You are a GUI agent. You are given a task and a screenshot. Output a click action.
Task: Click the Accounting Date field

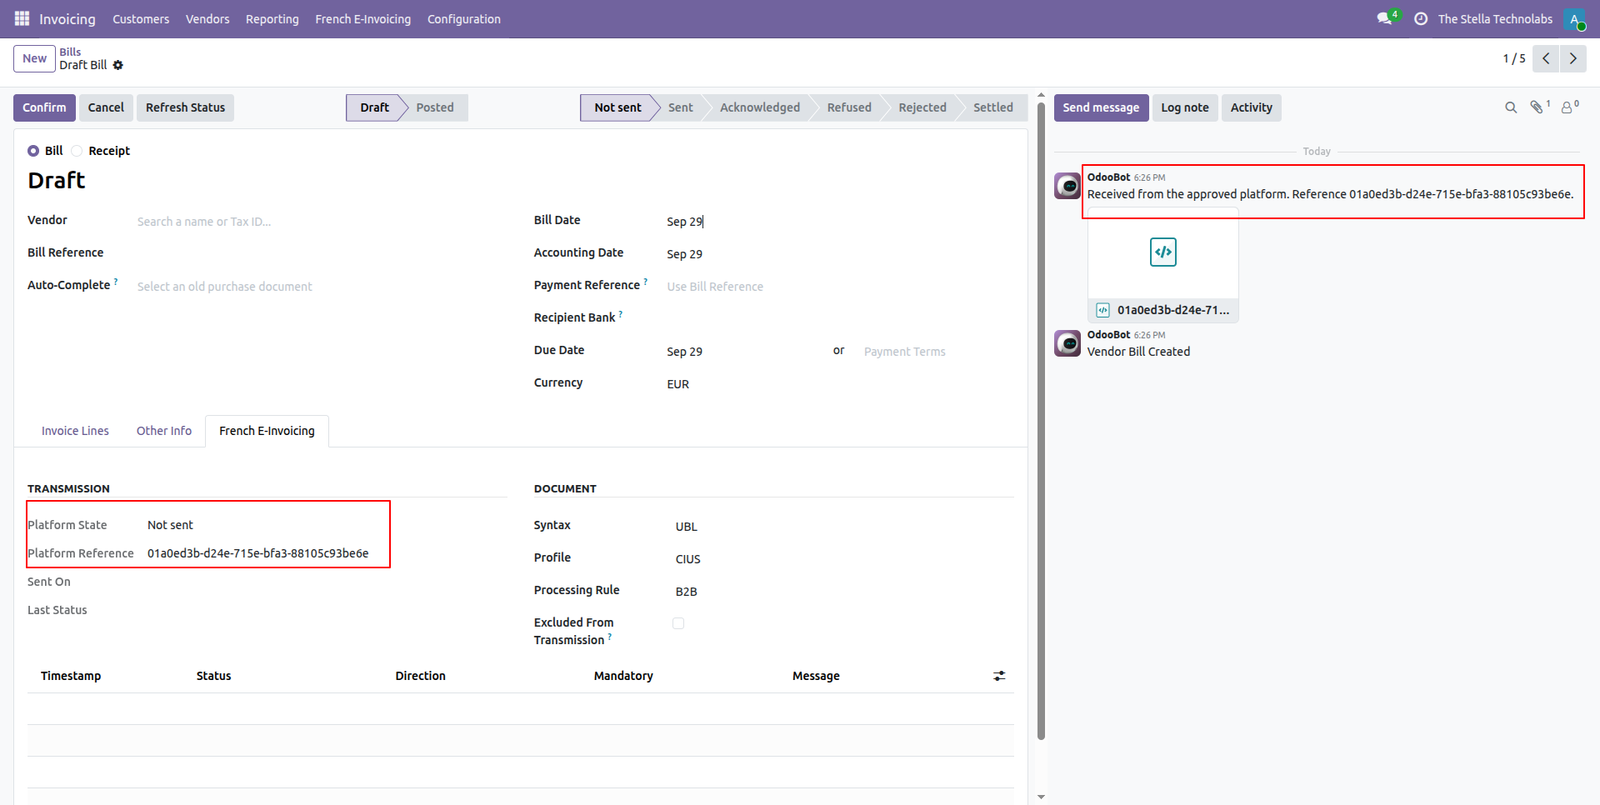[840, 254]
